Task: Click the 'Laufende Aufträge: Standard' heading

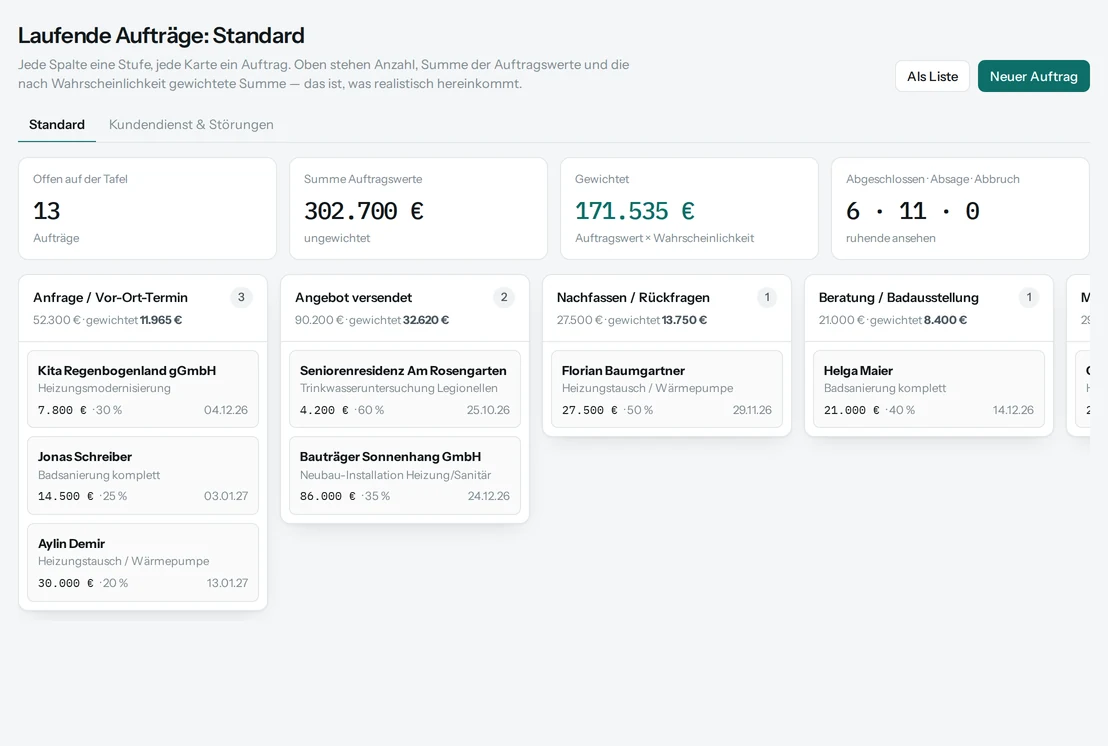Action: click(x=161, y=35)
